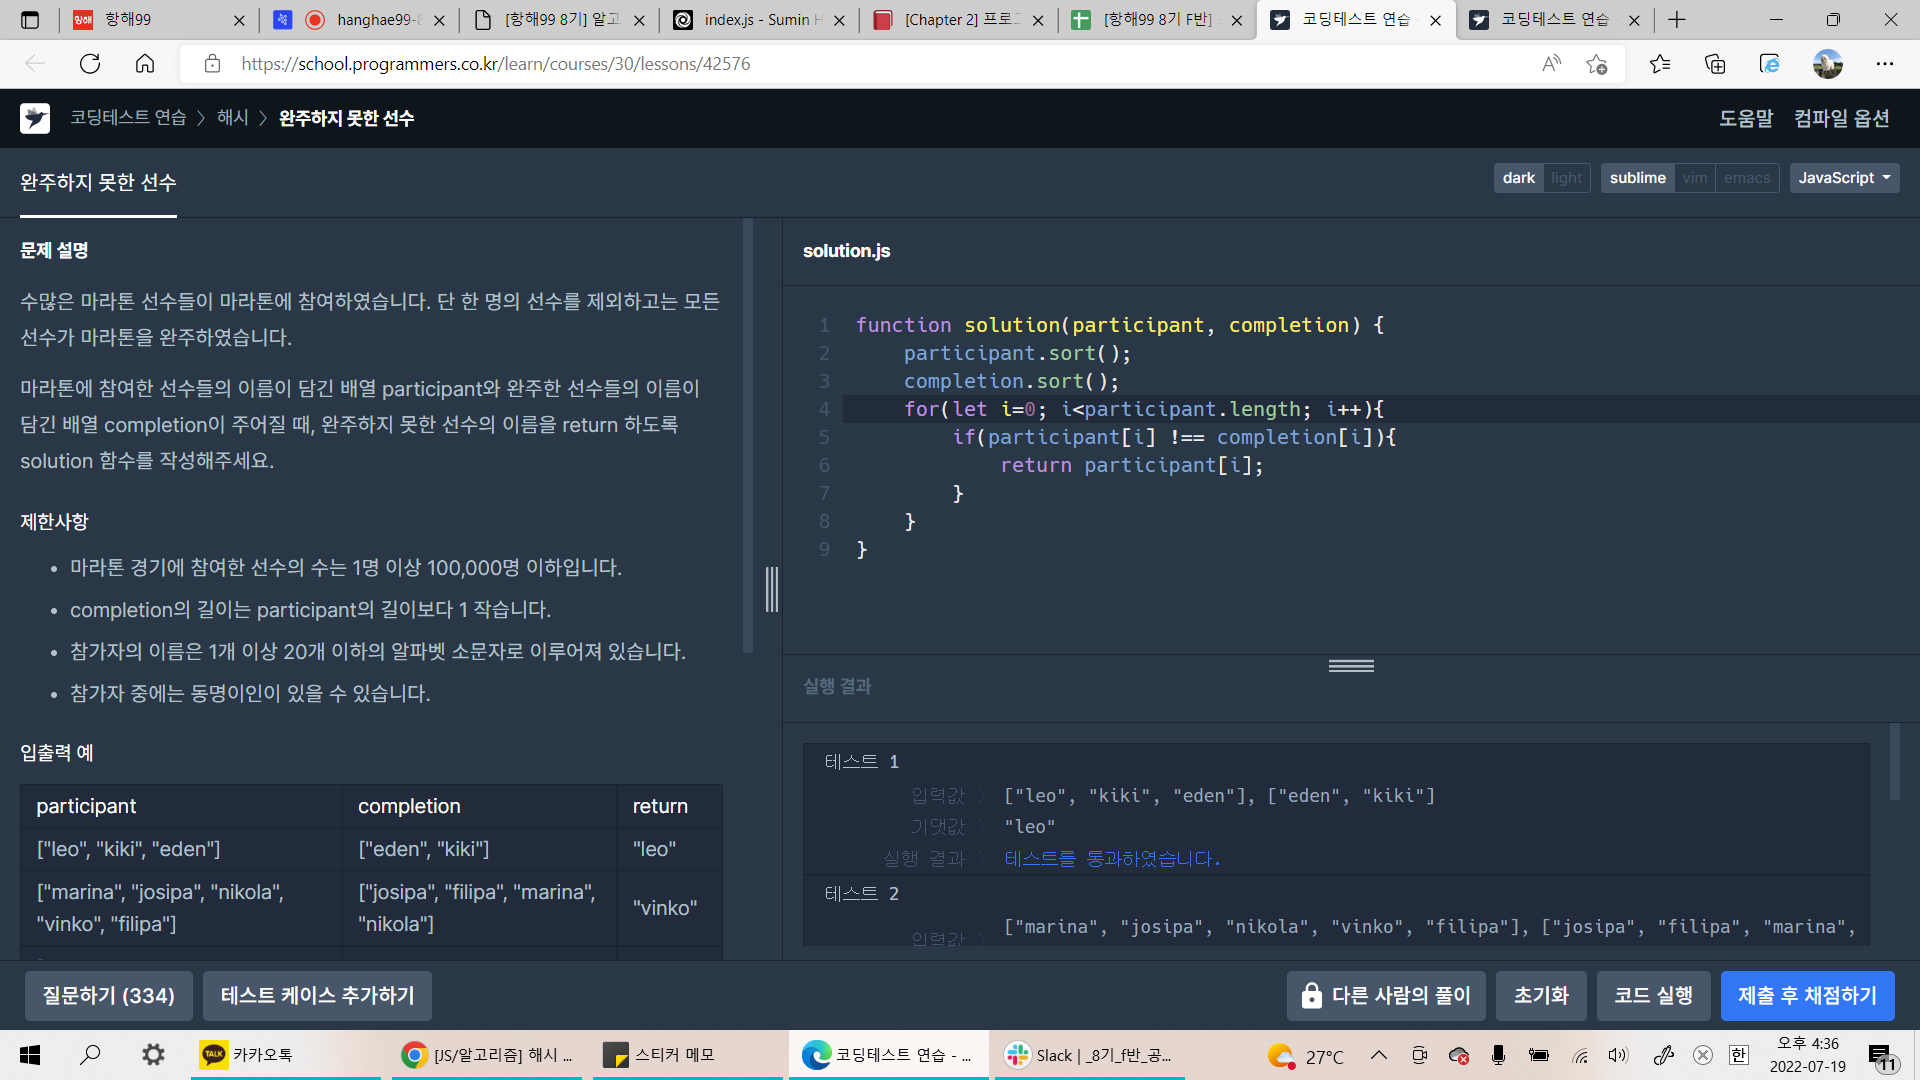This screenshot has width=1920, height=1080.
Task: Open 컴파일 옵션 menu
Action: (x=1841, y=118)
